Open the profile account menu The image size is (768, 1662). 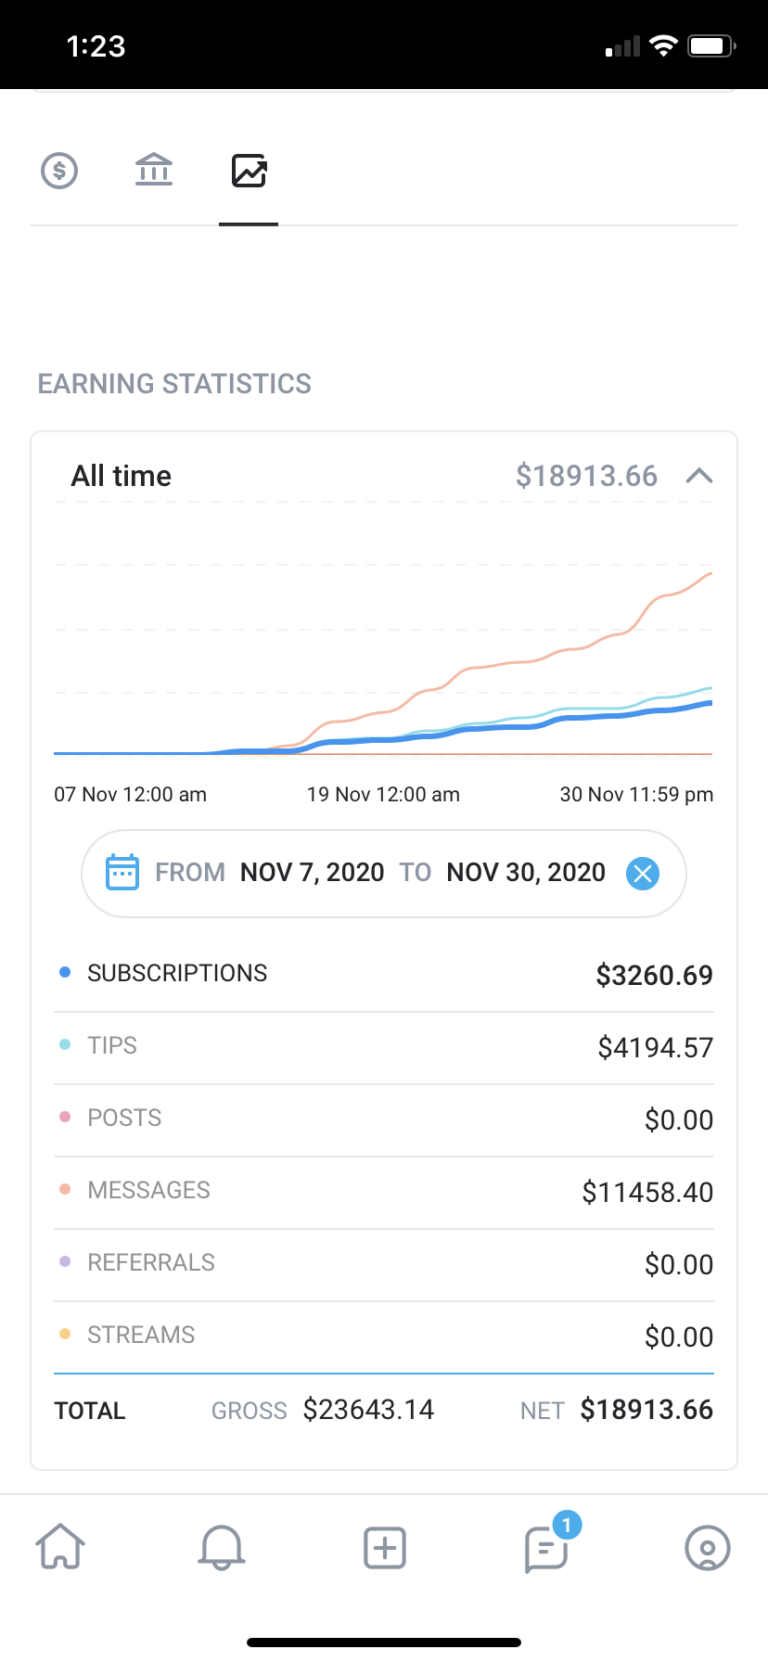coord(707,1548)
